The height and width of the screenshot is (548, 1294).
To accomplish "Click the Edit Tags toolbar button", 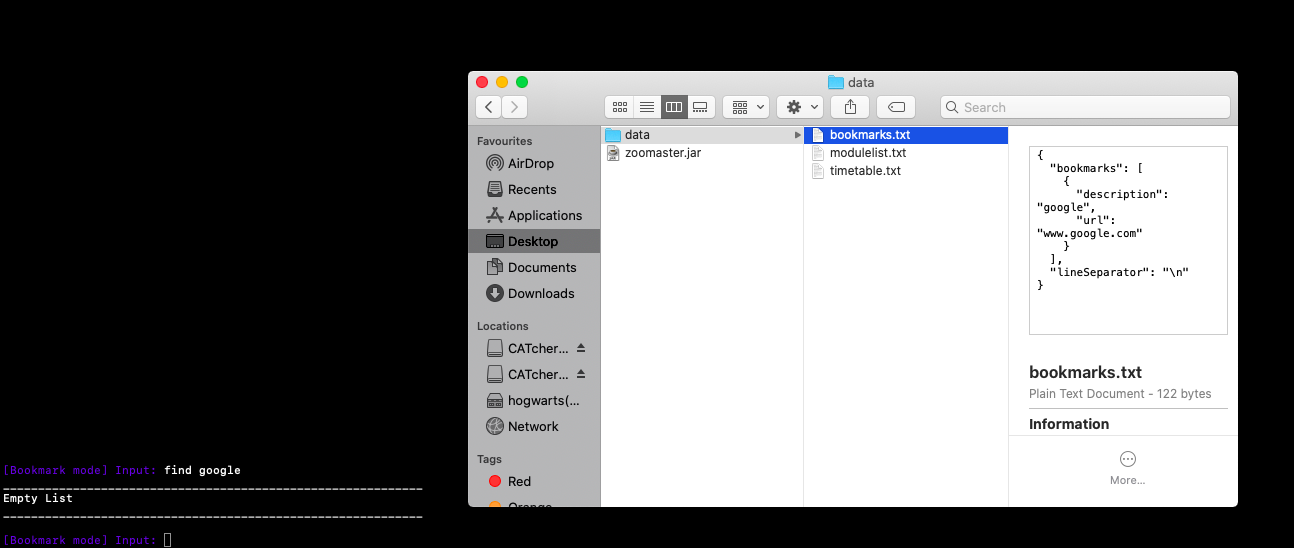I will pos(896,107).
